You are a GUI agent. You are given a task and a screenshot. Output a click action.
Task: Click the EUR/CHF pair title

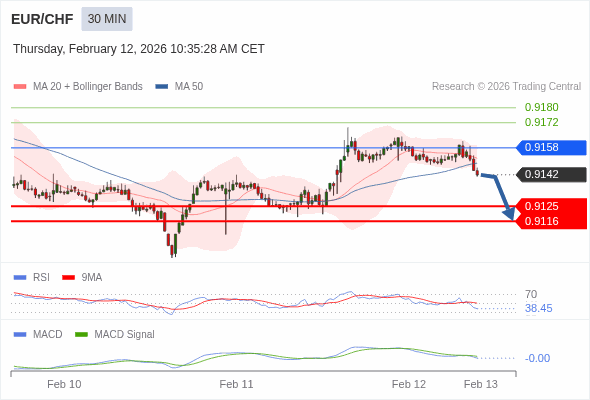click(42, 19)
